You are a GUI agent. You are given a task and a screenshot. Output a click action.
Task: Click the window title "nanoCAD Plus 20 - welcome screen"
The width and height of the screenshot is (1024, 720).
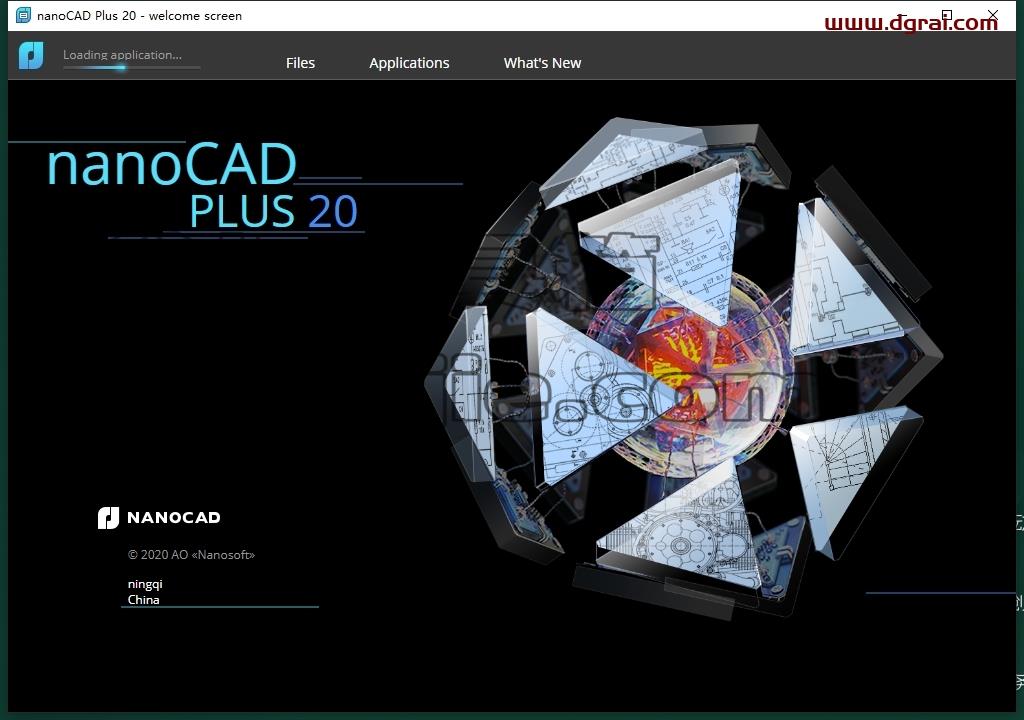[x=139, y=16]
